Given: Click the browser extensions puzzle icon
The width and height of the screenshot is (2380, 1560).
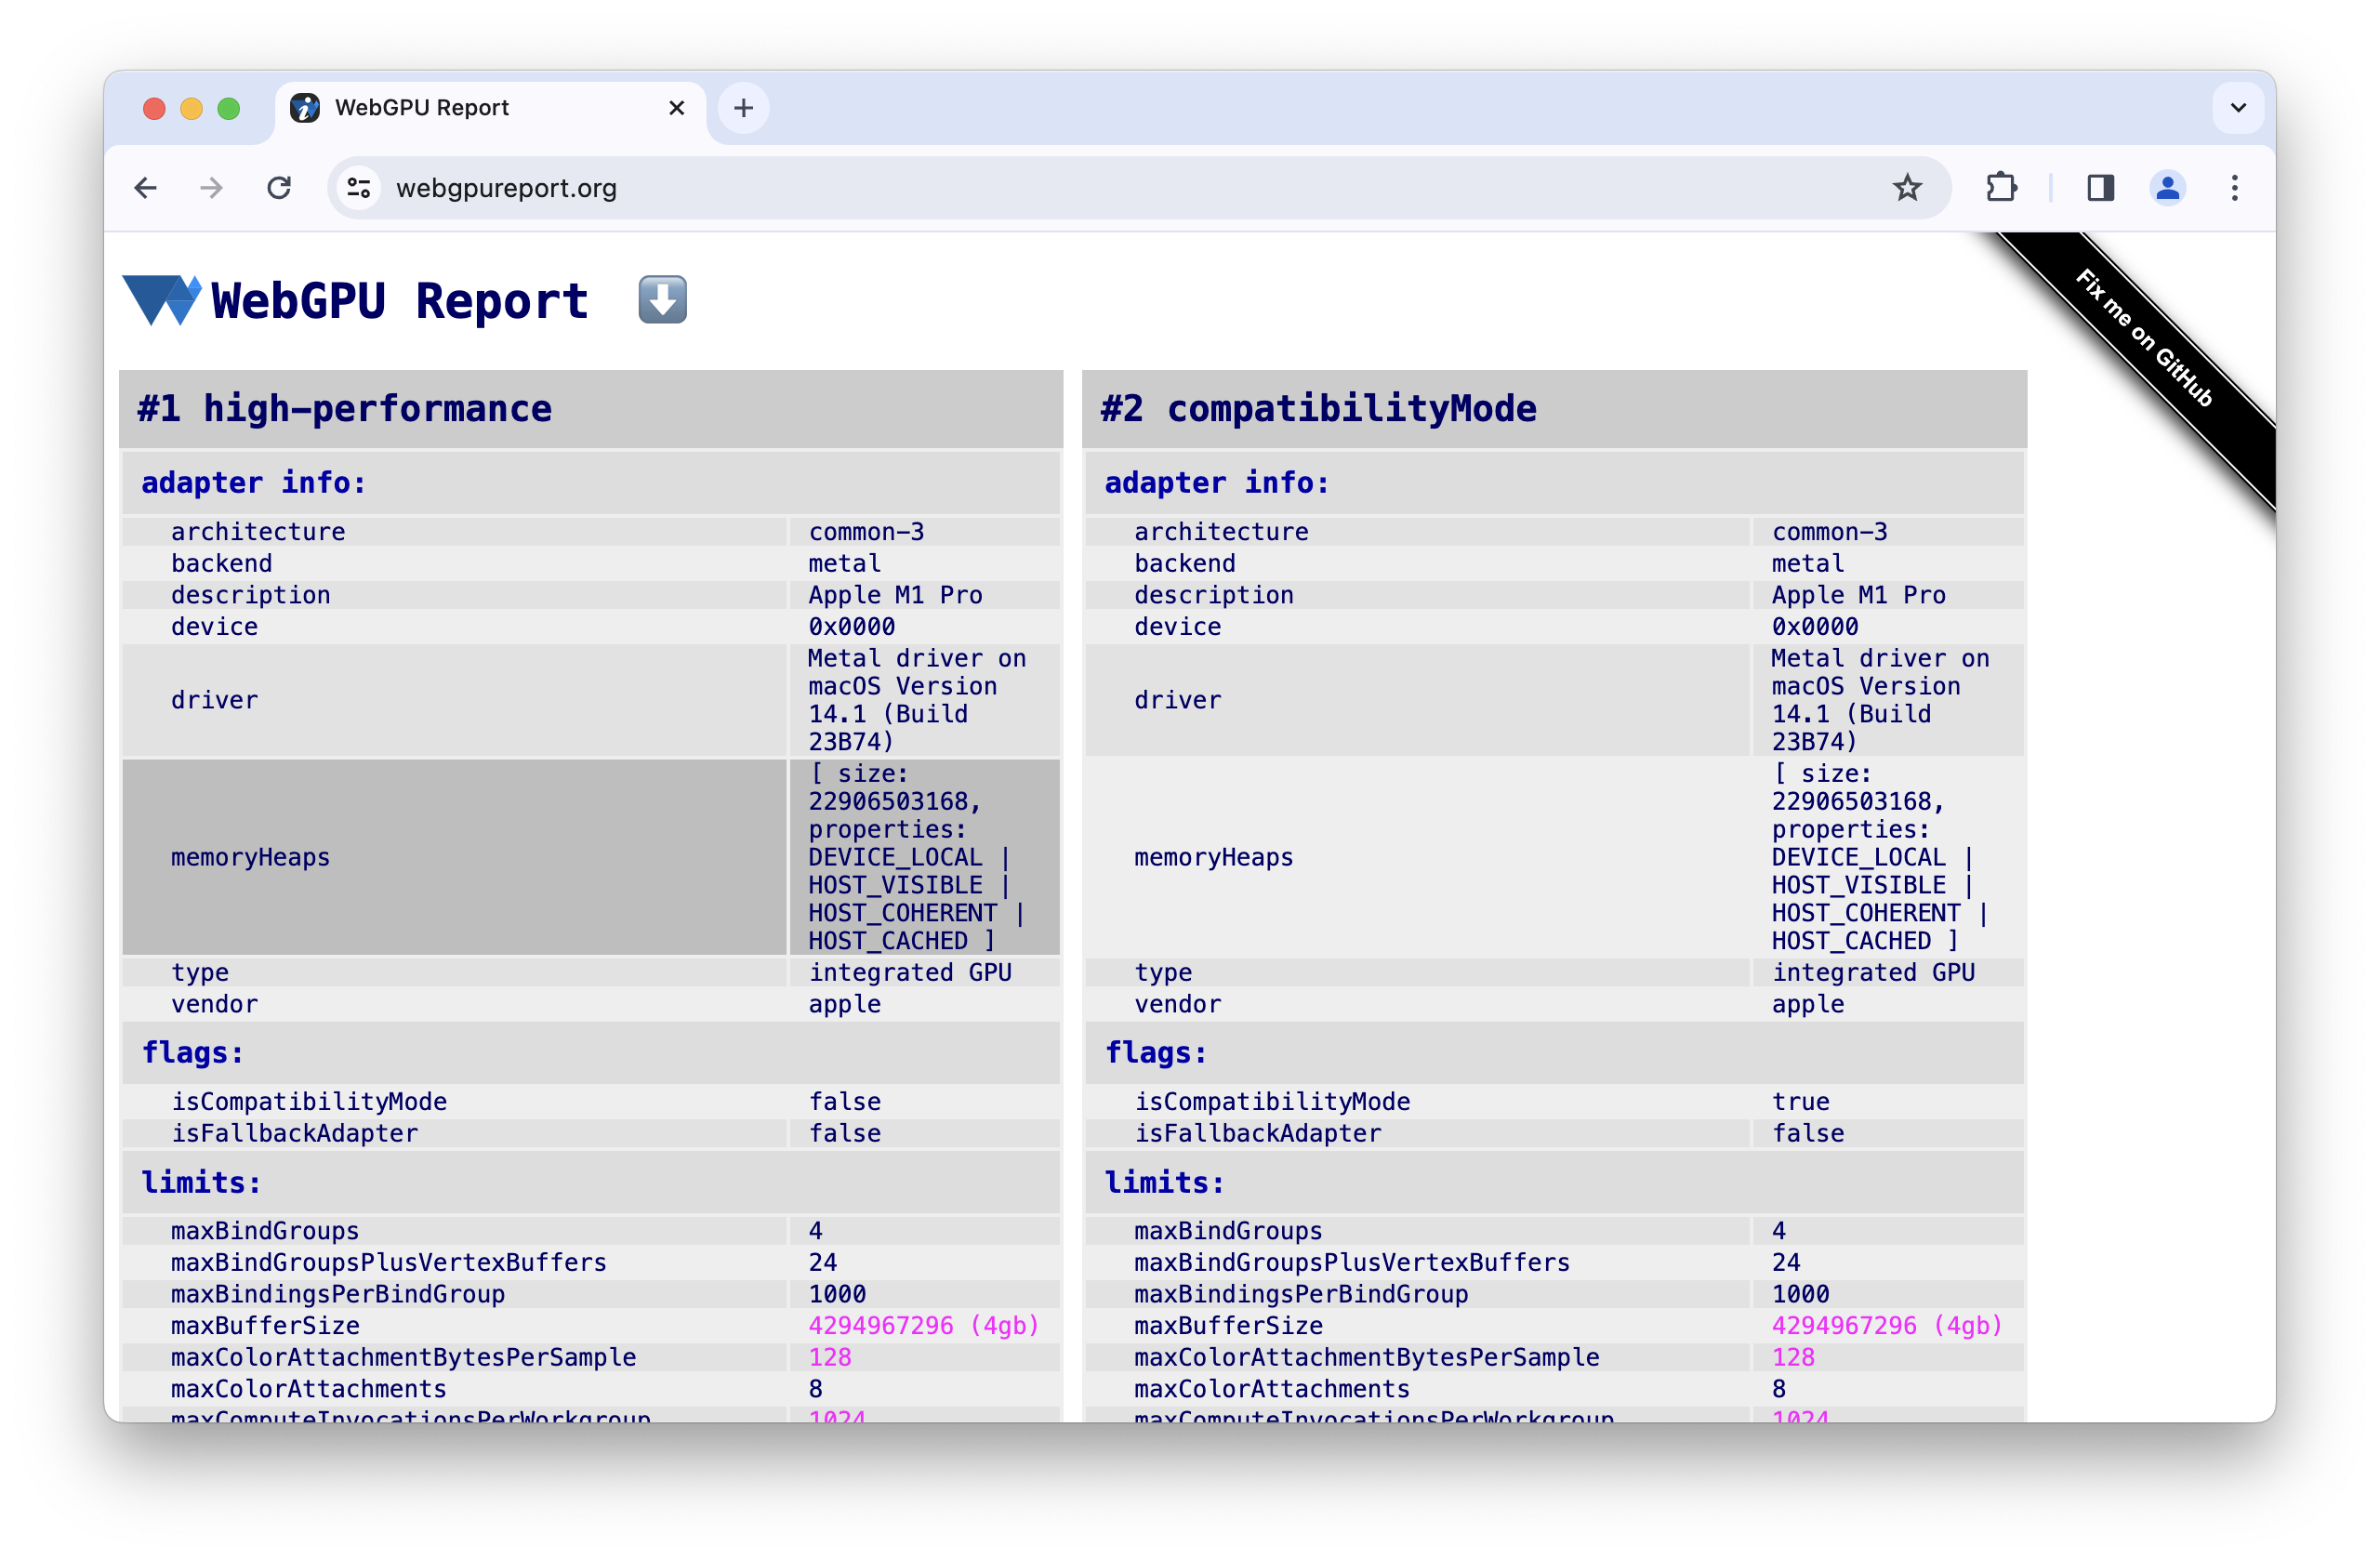Looking at the screenshot, I should [2003, 188].
